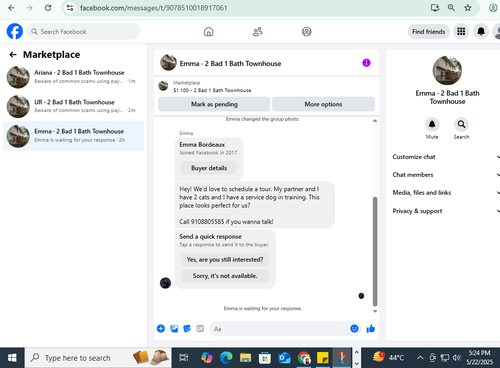Open Emma chat header profile photo
500x368 pixels.
click(168, 63)
